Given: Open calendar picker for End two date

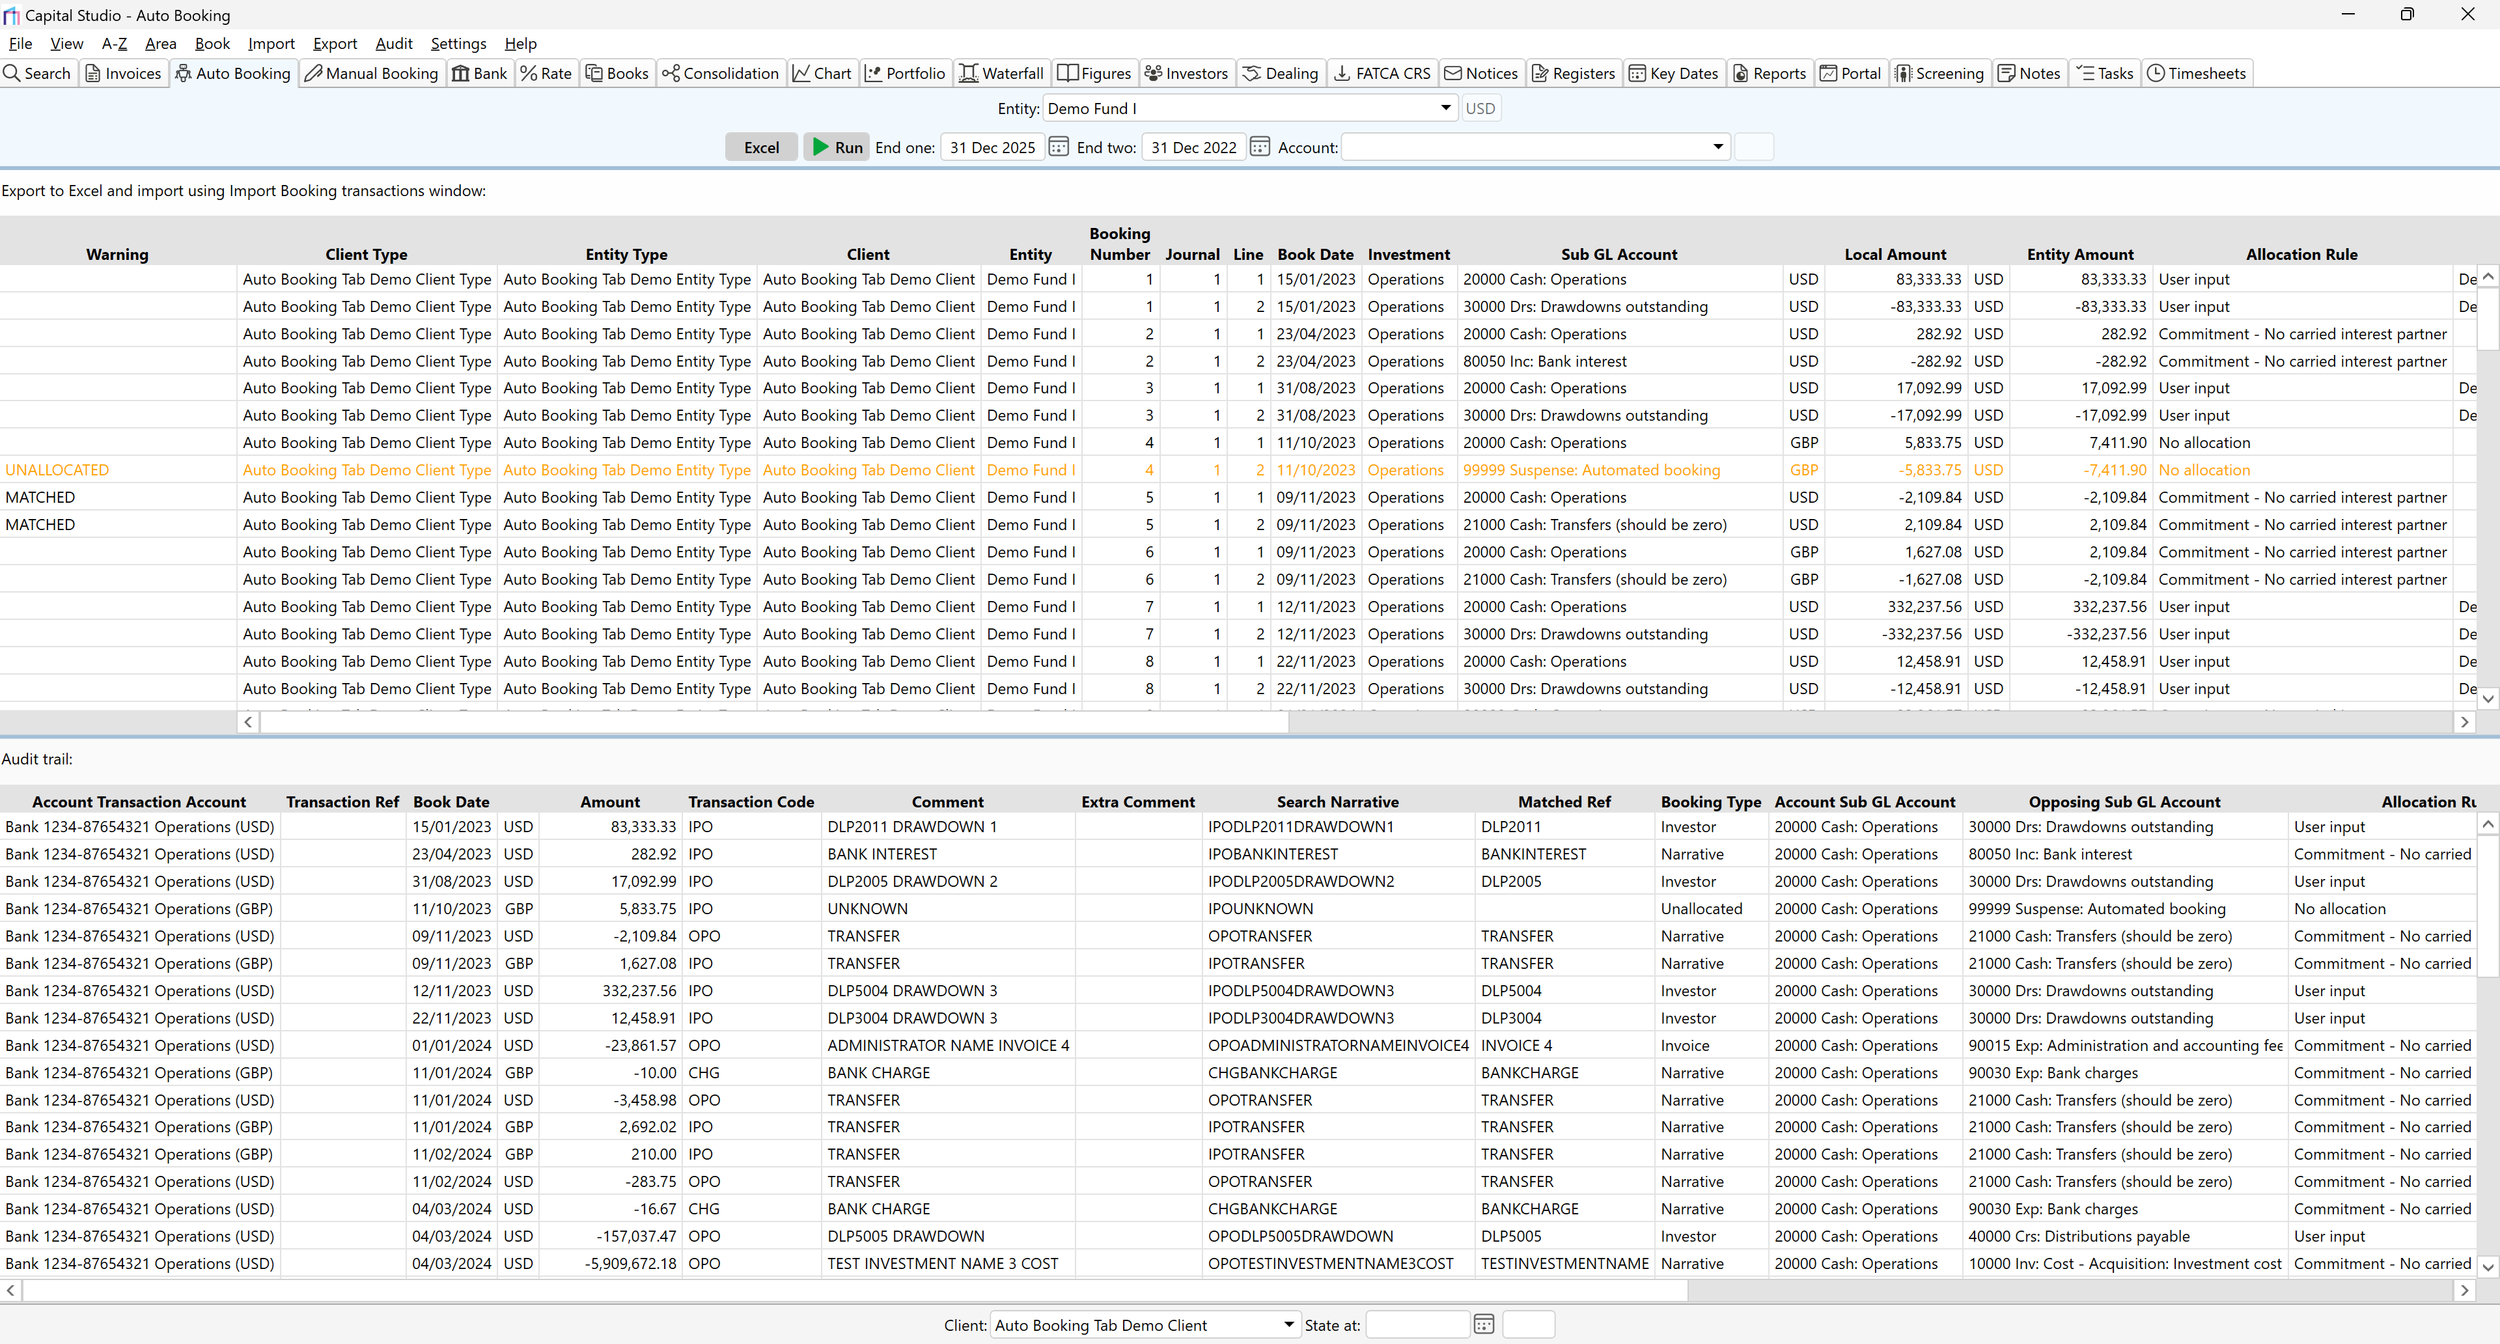Looking at the screenshot, I should pos(1260,147).
